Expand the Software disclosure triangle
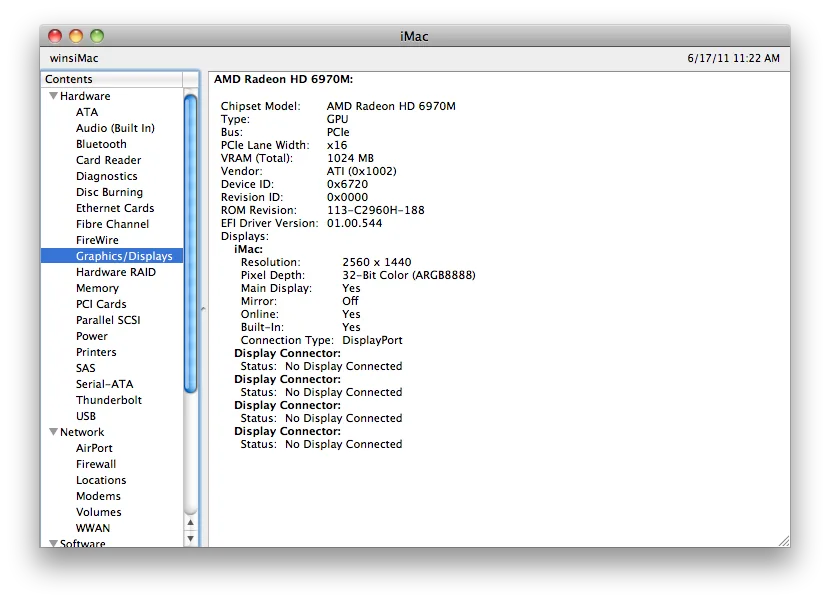The image size is (830, 602). point(52,543)
